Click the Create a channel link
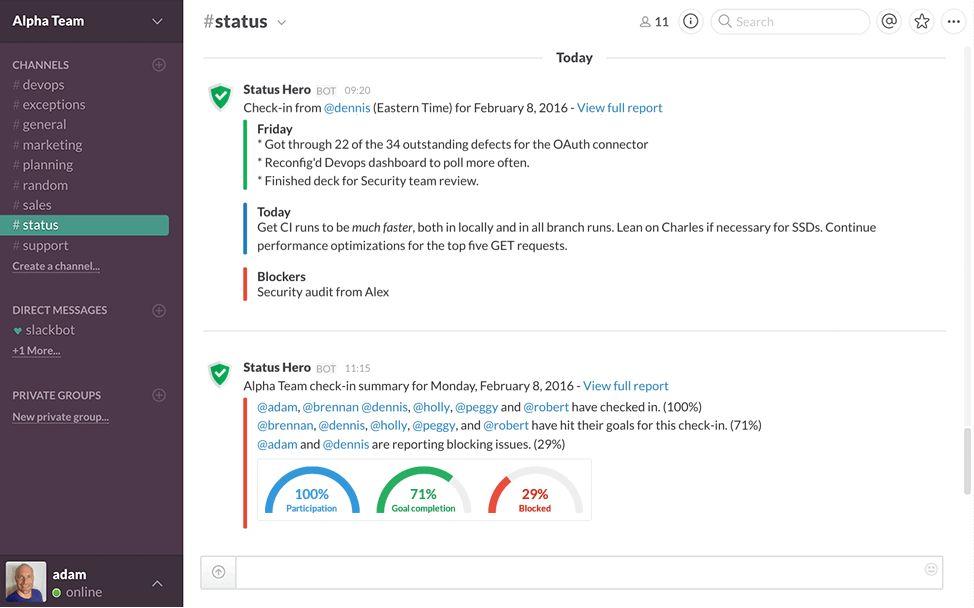The height and width of the screenshot is (608, 974). point(56,266)
